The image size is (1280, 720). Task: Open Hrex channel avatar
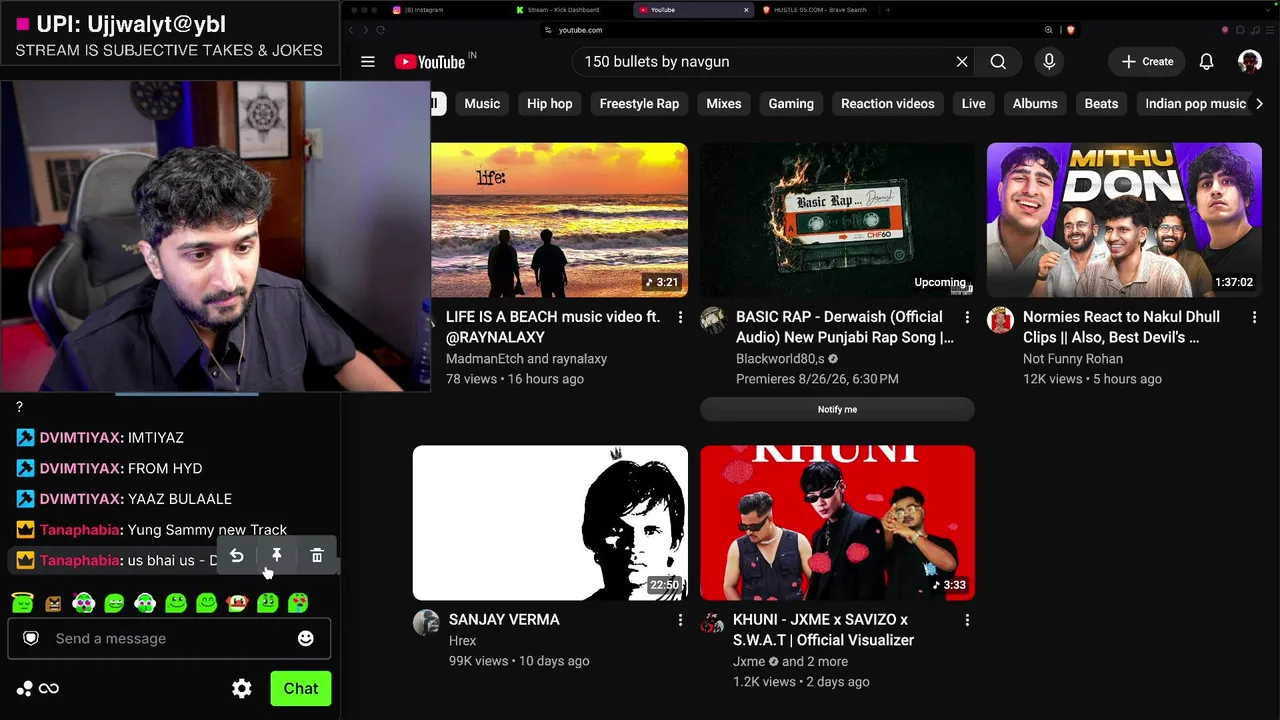tap(426, 623)
